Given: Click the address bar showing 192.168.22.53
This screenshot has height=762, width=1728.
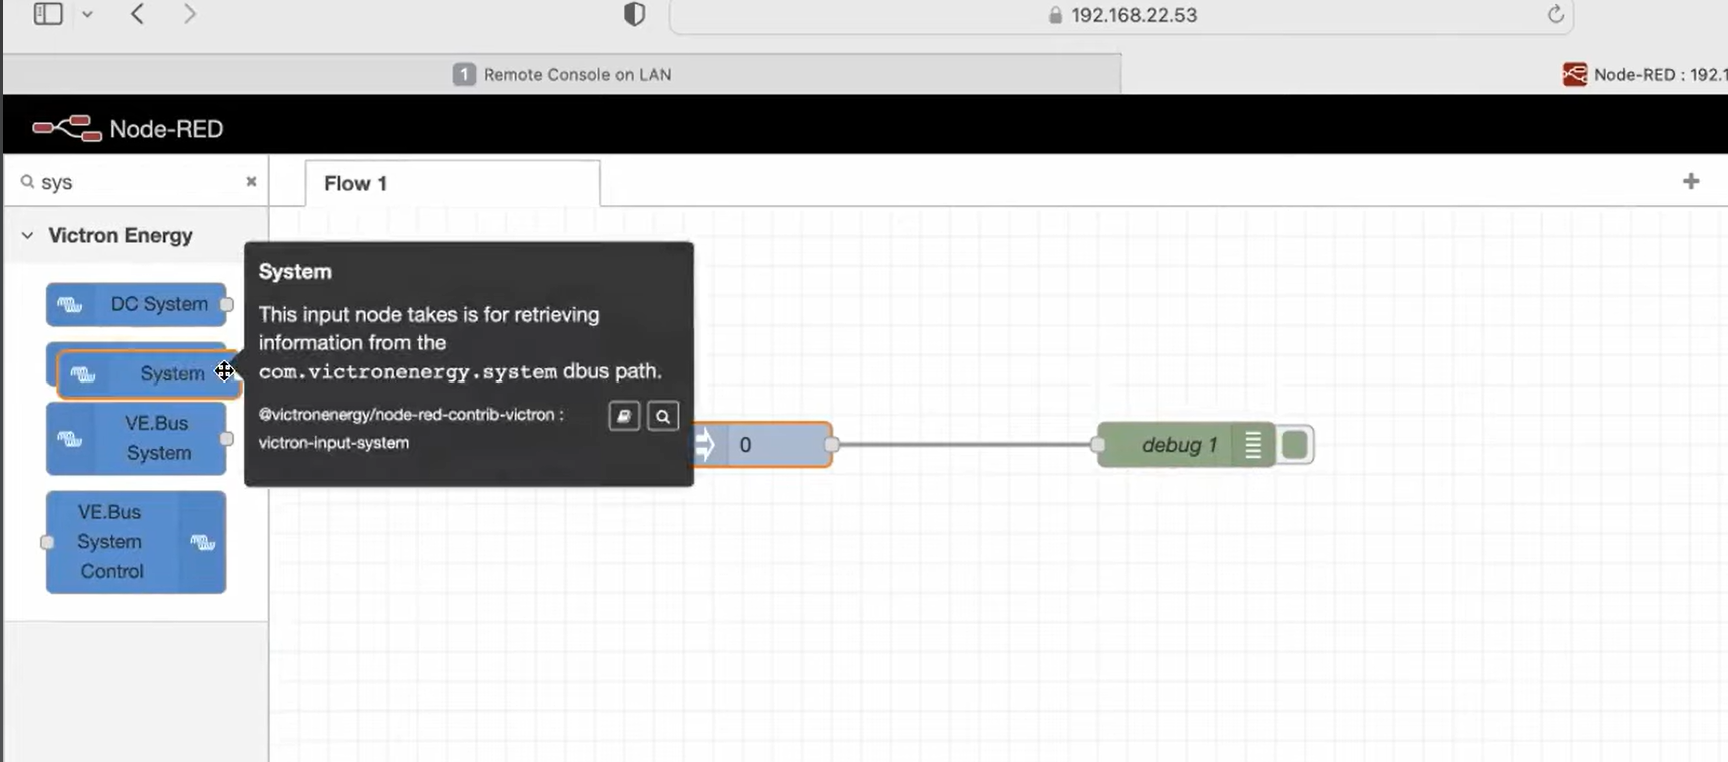Looking at the screenshot, I should point(1121,16).
